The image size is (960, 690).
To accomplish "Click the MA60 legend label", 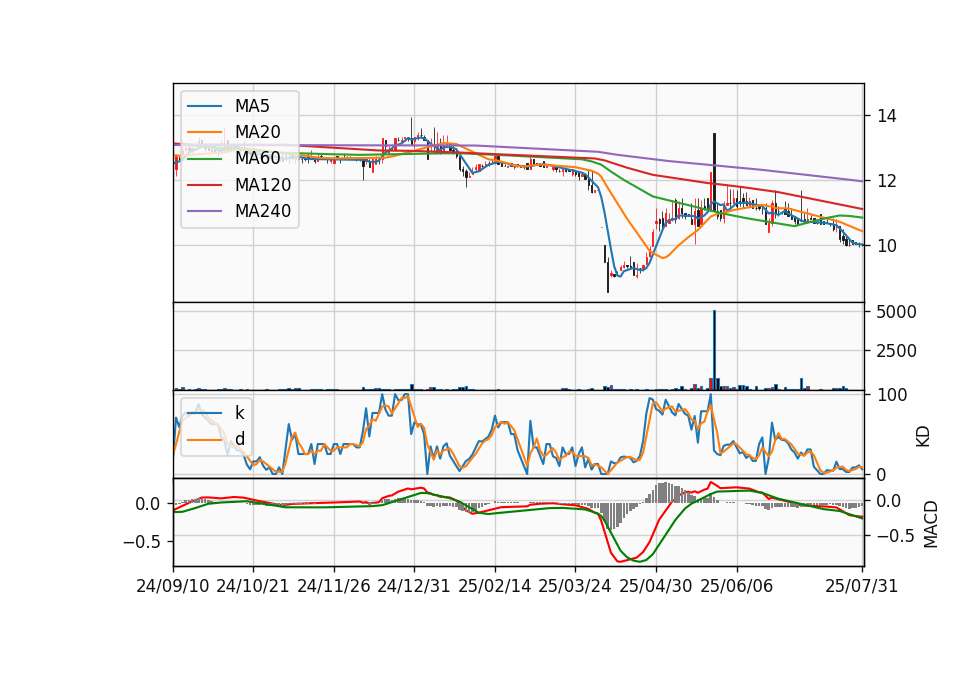I will click(257, 159).
